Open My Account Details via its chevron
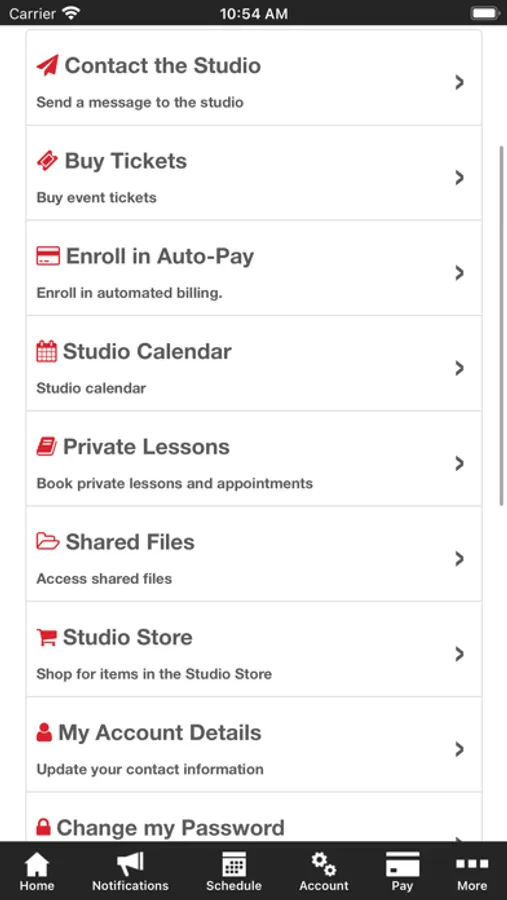The height and width of the screenshot is (900, 507). coord(459,750)
